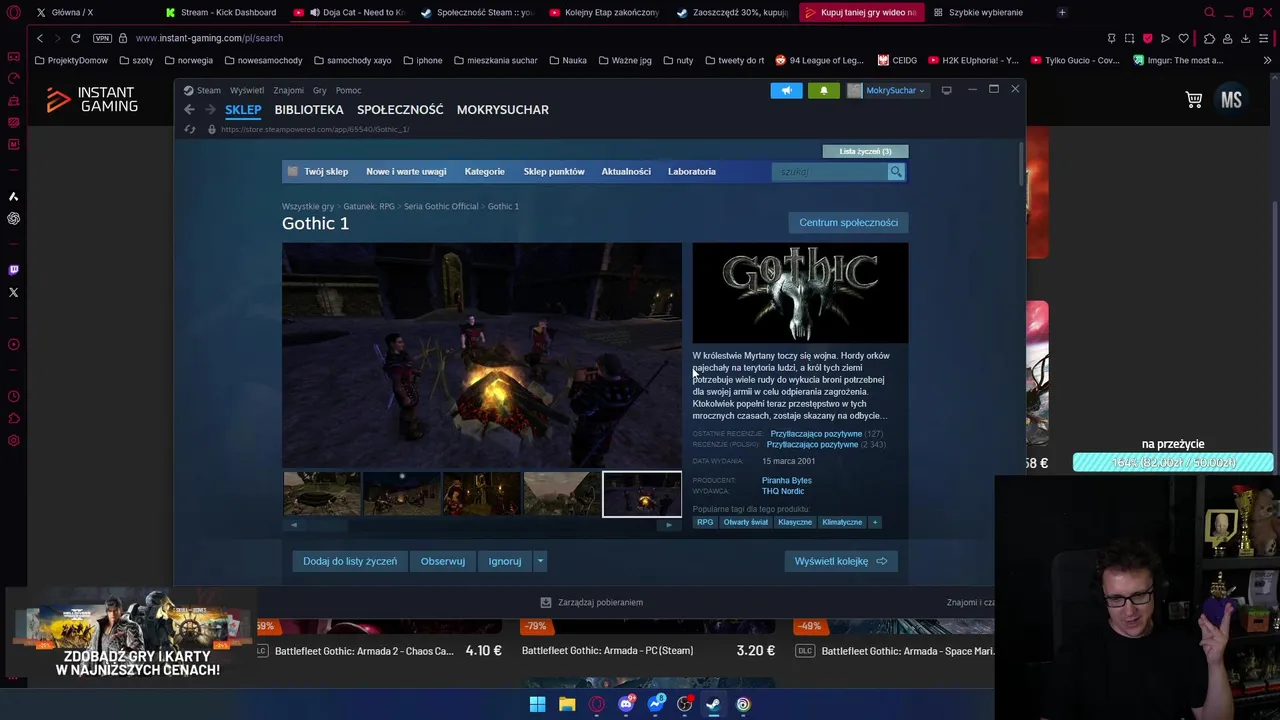Reload the Steam store page

(190, 129)
